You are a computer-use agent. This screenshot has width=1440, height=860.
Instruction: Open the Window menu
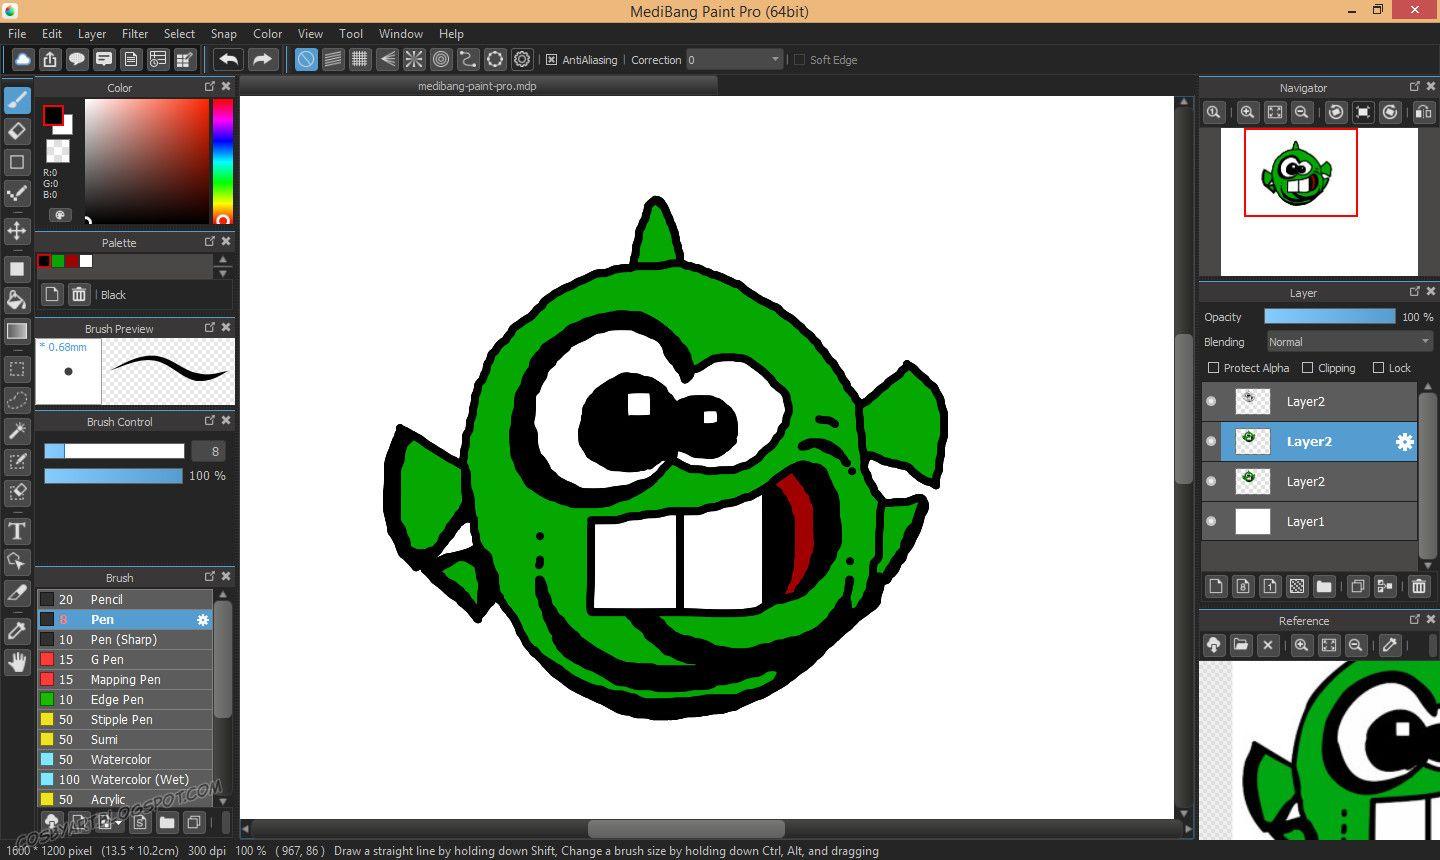pyautogui.click(x=400, y=33)
